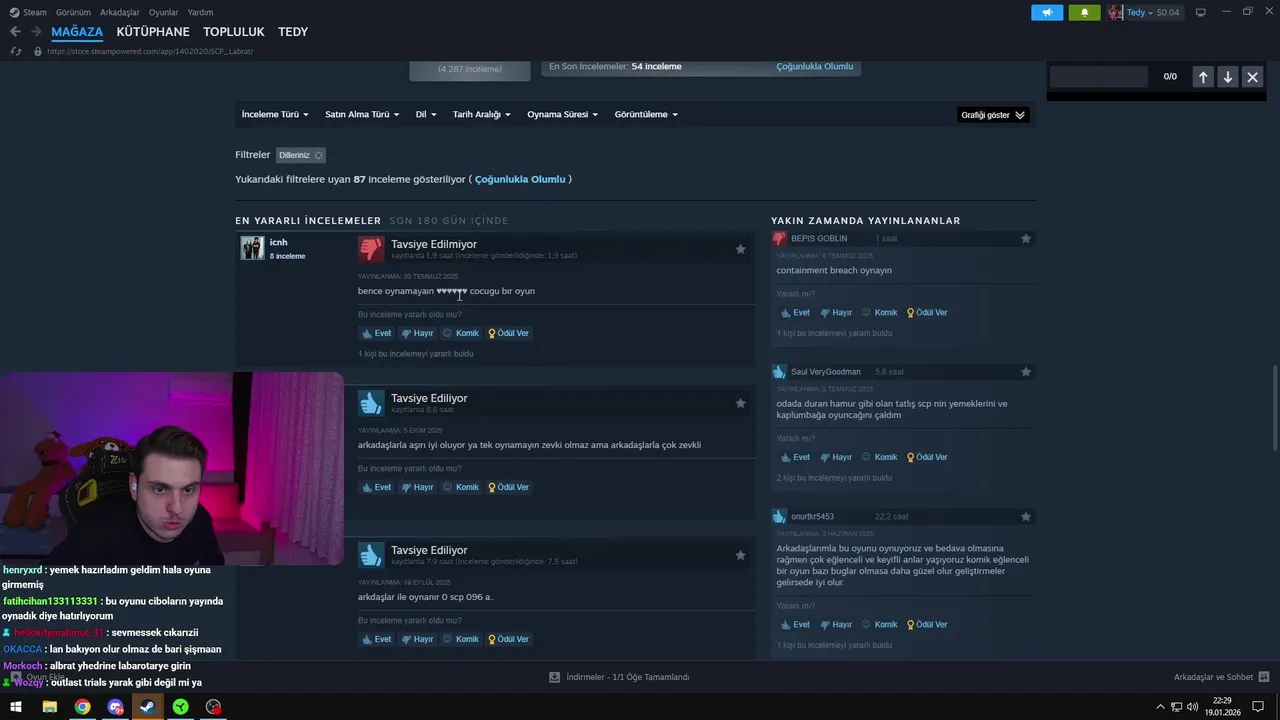Switch to the KÜTÜPHANE tab
Viewport: 1280px width, 720px height.
[x=153, y=32]
